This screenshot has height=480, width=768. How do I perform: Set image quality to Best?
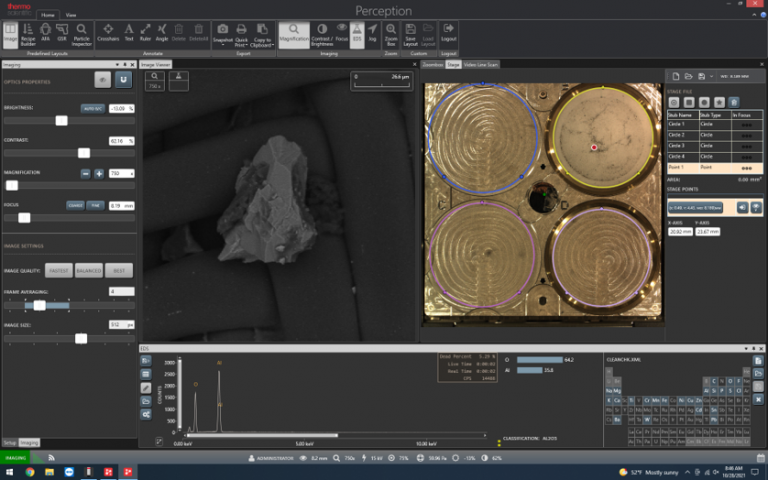pos(119,270)
